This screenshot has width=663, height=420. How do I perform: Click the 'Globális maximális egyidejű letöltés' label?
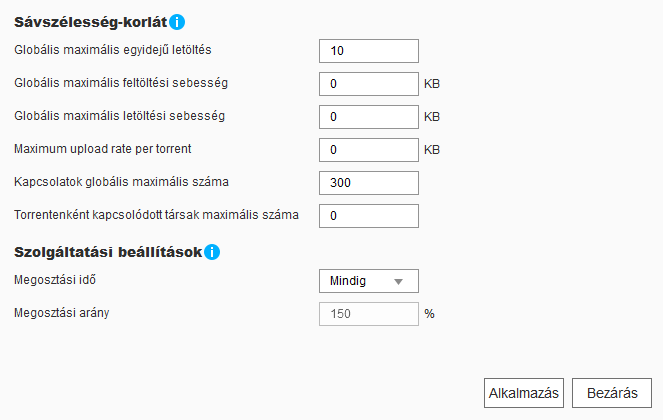tap(113, 49)
